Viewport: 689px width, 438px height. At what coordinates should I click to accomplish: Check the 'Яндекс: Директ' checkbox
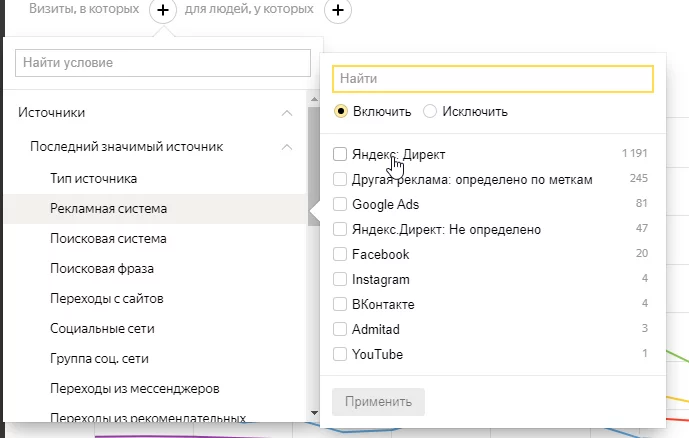(x=340, y=154)
